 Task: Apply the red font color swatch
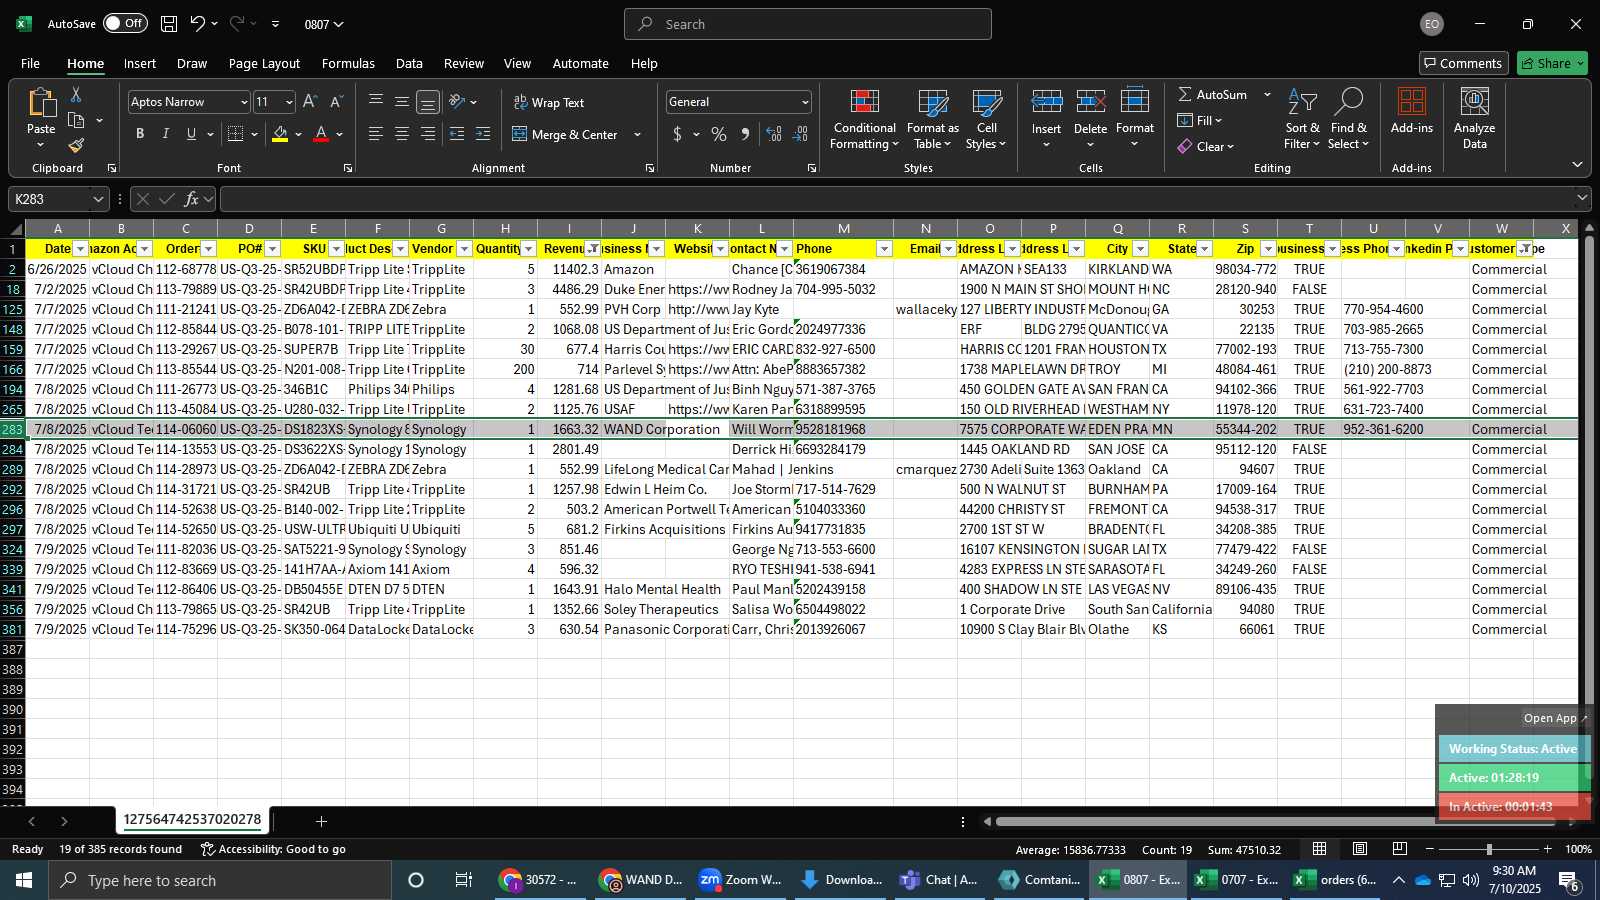click(x=321, y=134)
